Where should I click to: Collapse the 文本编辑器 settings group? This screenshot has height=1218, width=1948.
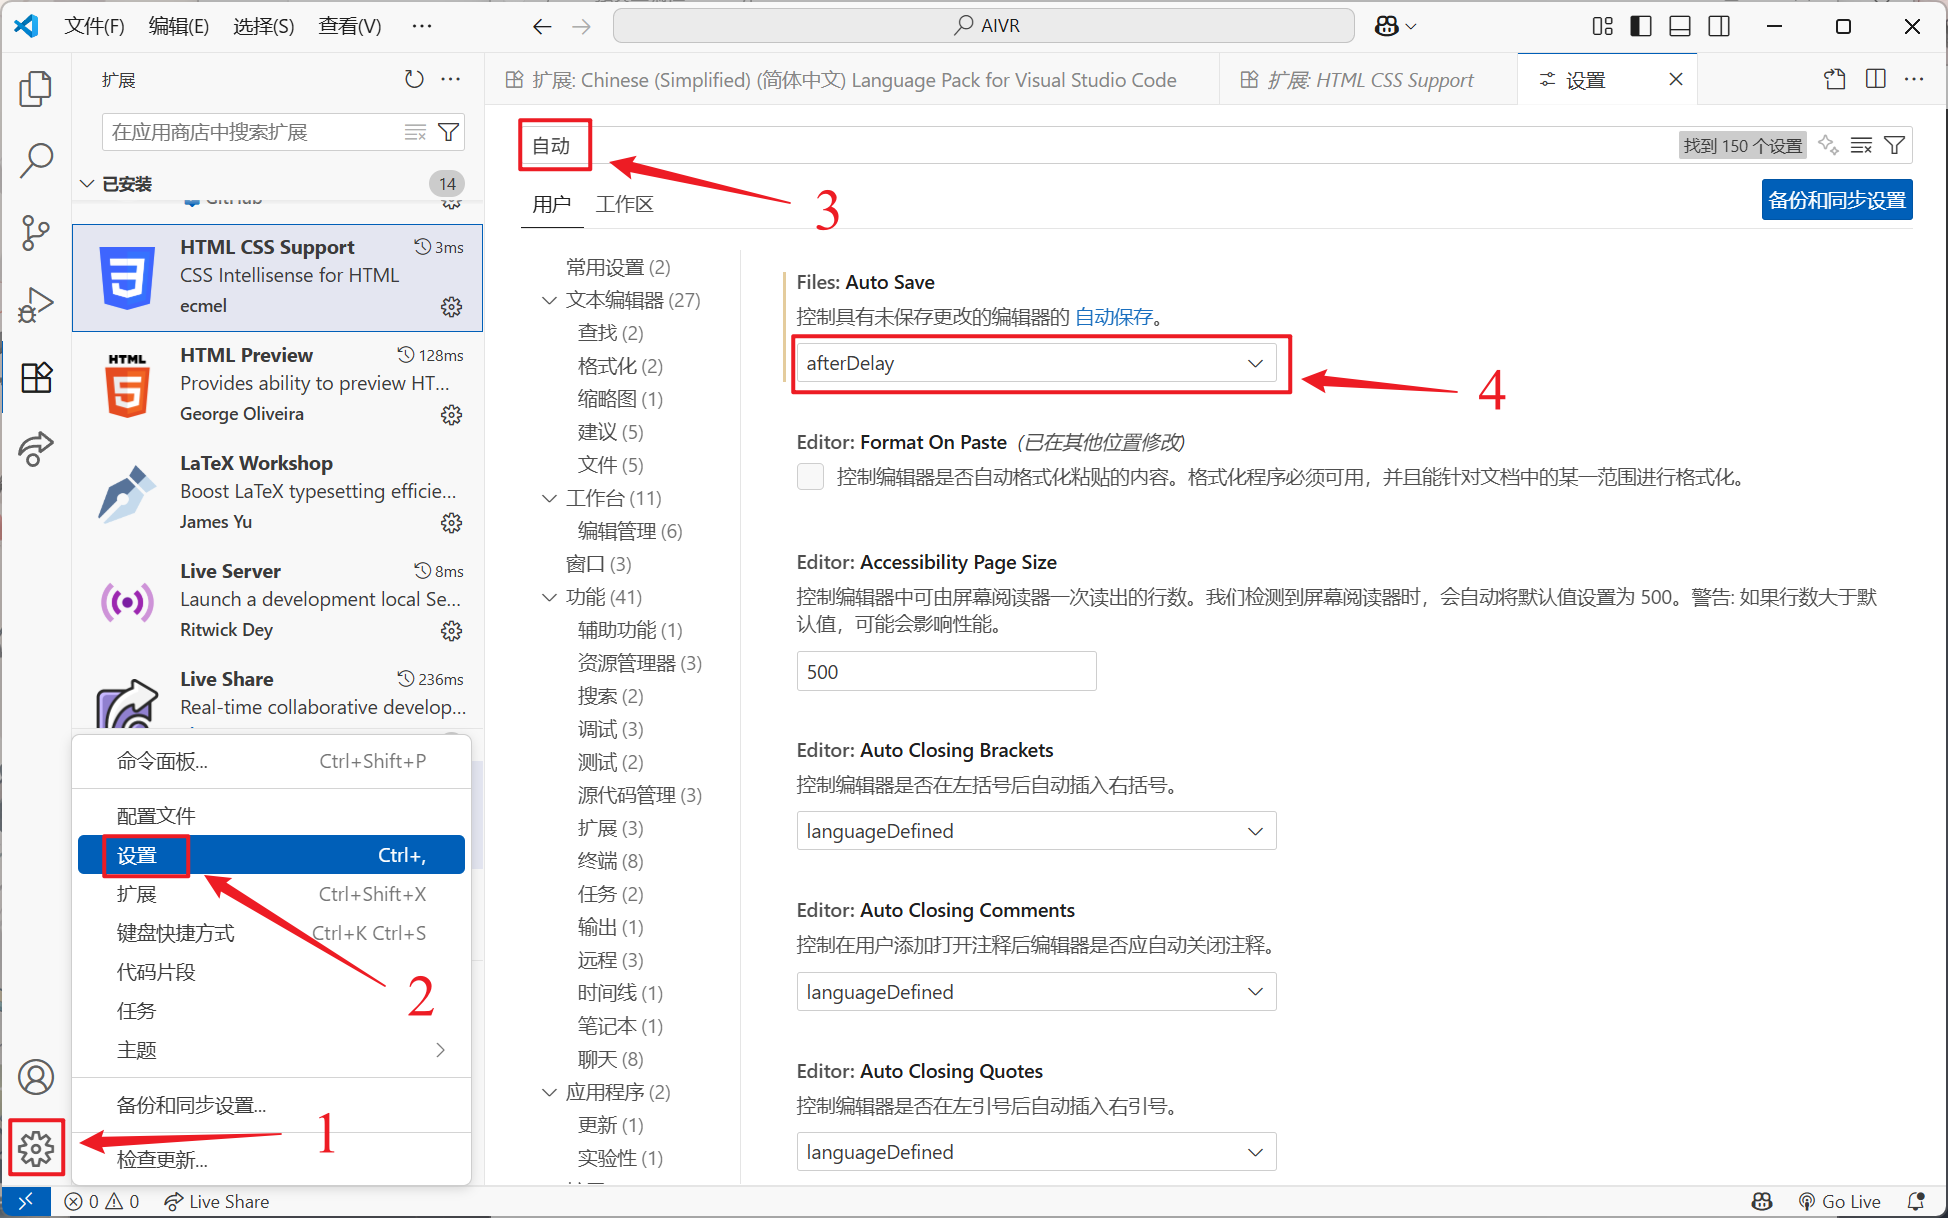click(x=549, y=300)
